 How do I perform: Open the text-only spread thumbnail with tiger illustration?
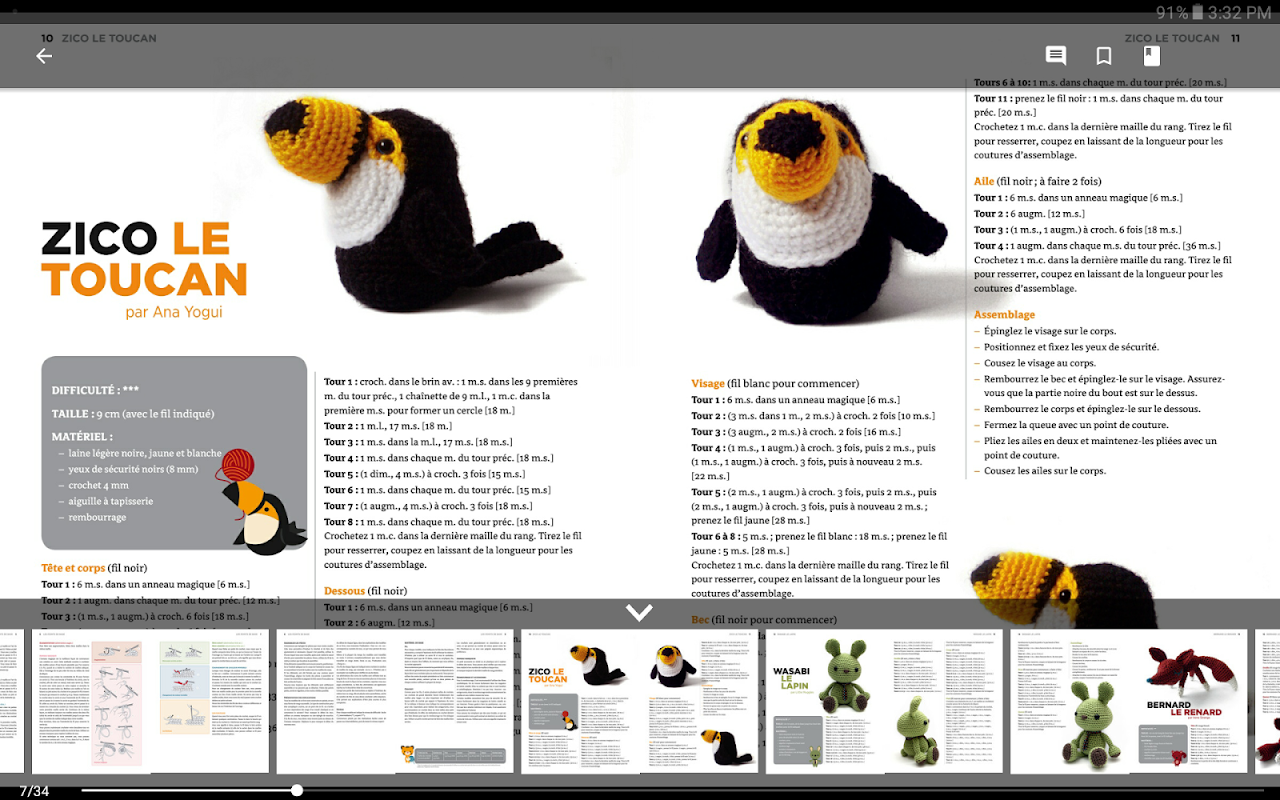(394, 700)
